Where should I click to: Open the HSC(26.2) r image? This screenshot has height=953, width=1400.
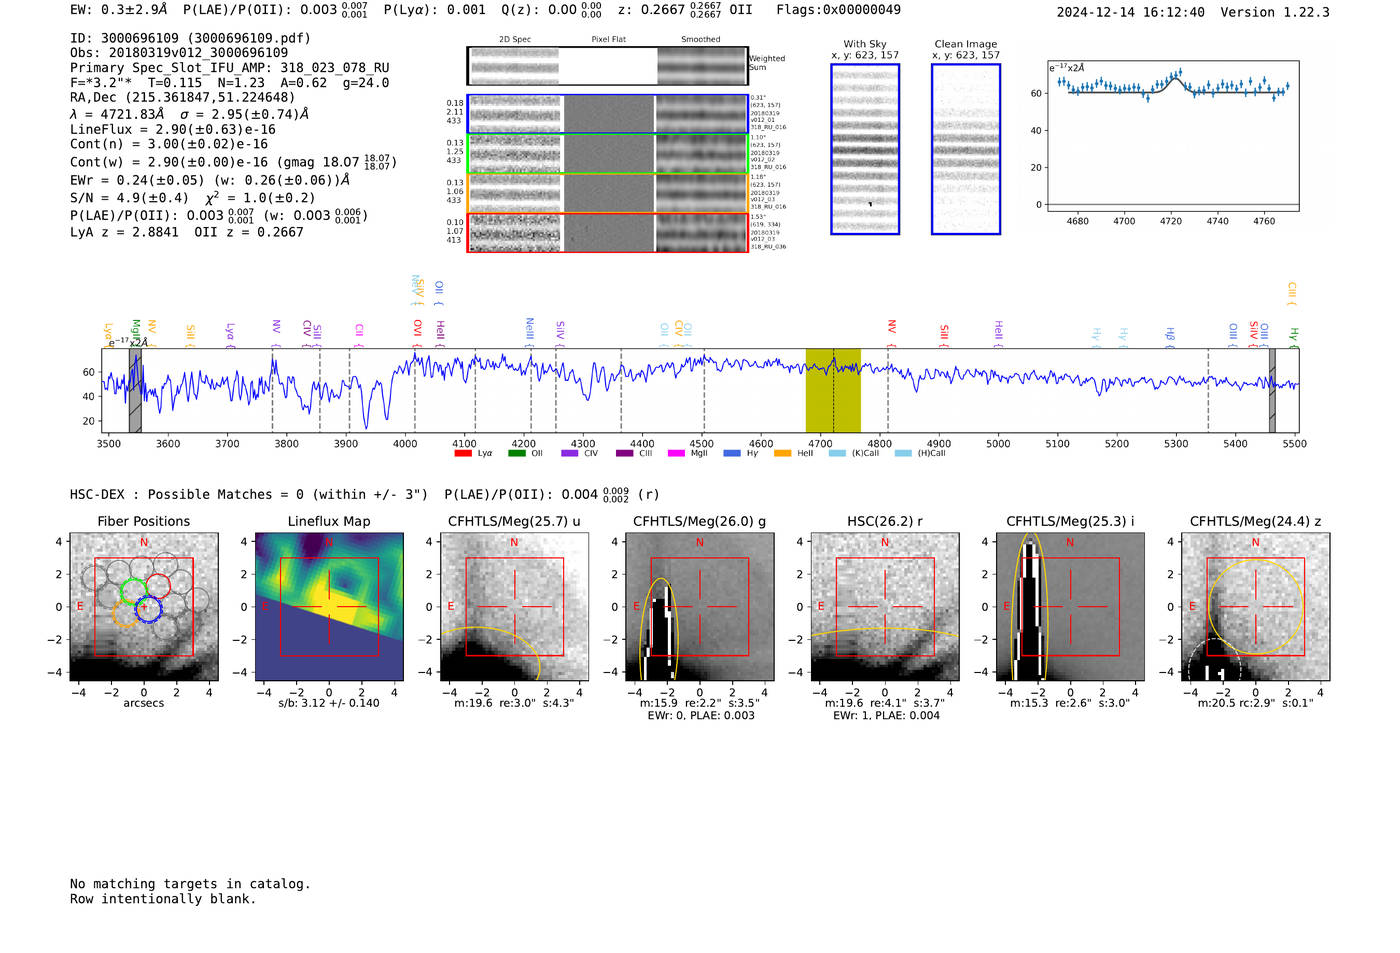click(x=885, y=607)
